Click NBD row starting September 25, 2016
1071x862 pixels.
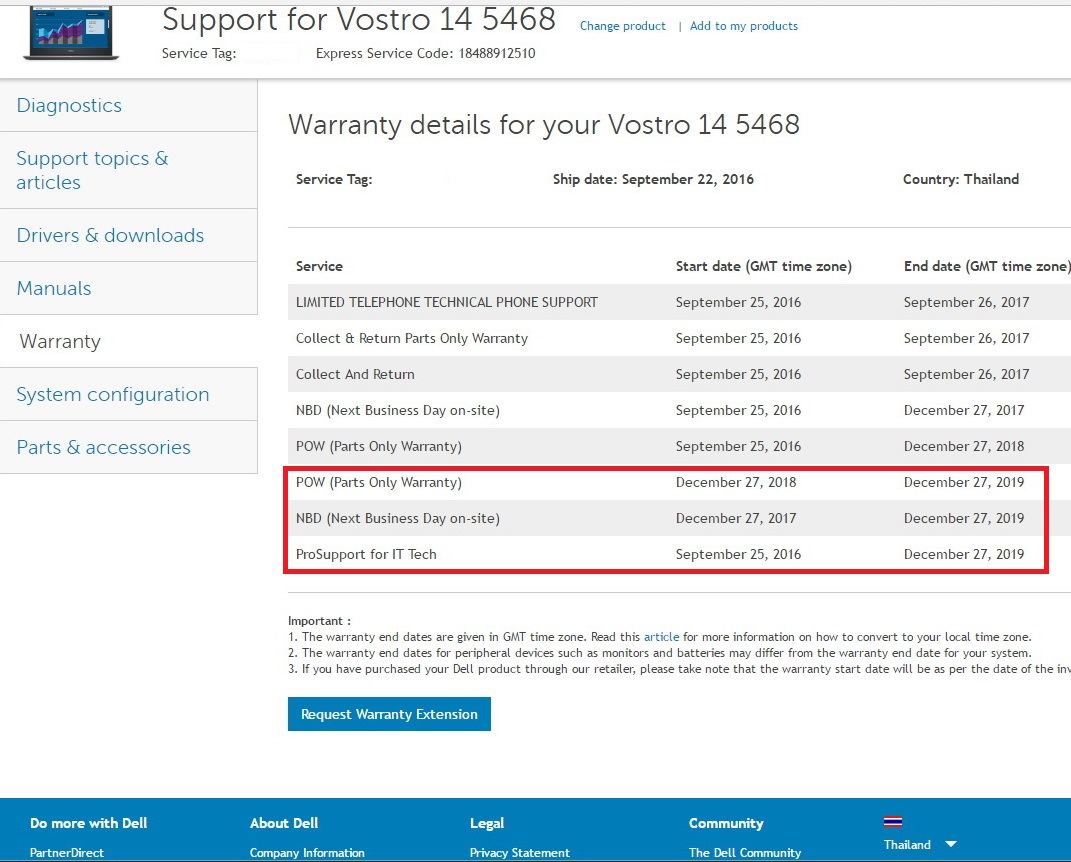tap(680, 411)
